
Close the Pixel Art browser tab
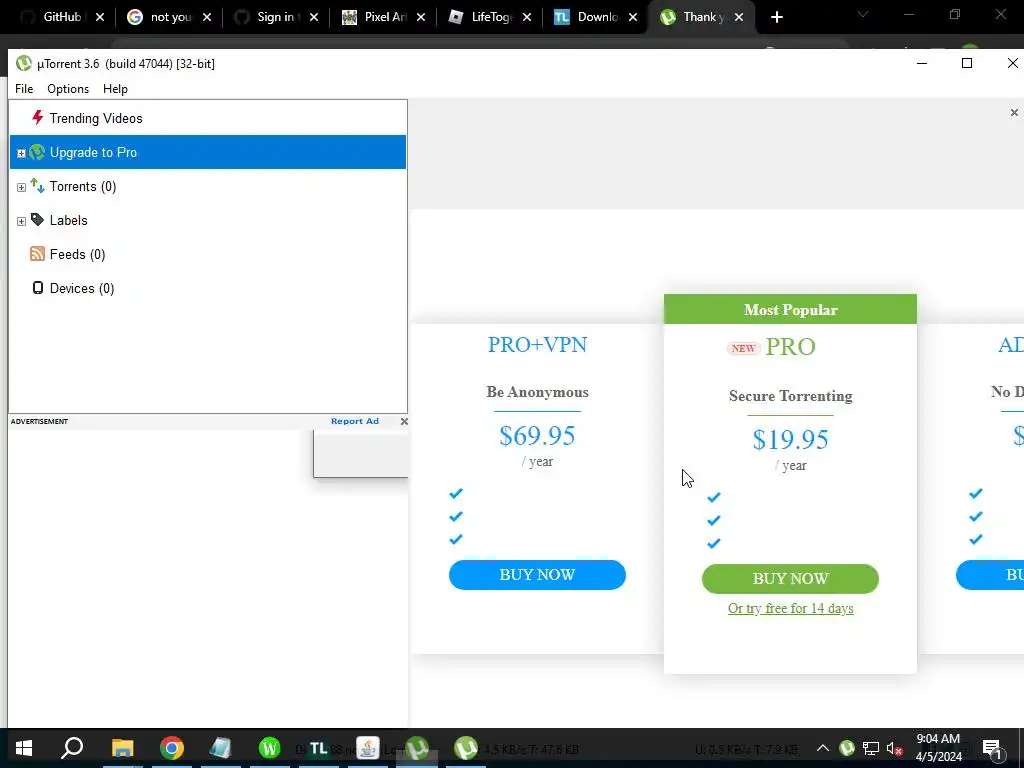pyautogui.click(x=421, y=18)
